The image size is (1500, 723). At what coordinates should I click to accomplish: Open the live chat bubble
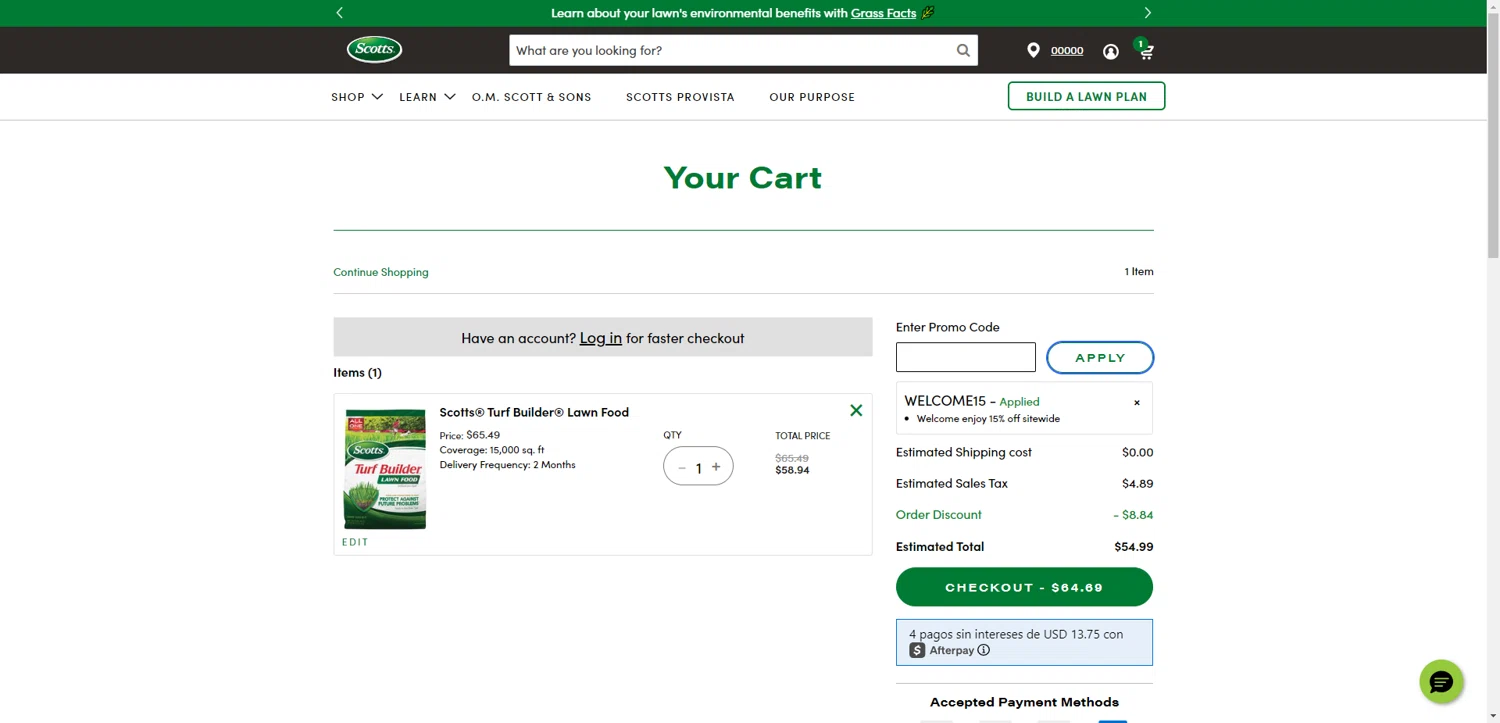coord(1441,682)
